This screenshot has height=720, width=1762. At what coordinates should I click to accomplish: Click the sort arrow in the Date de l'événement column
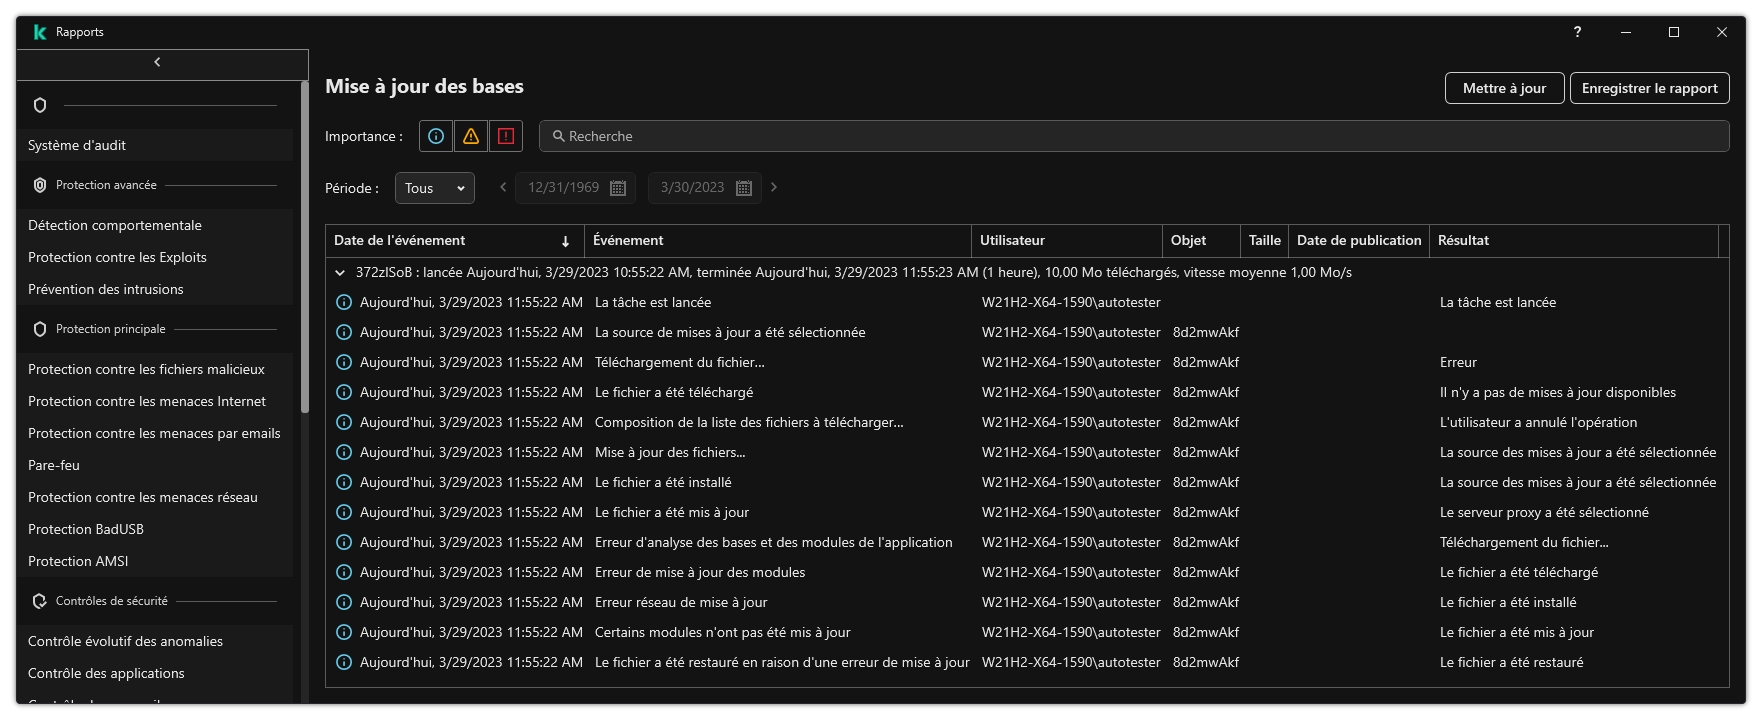click(565, 241)
